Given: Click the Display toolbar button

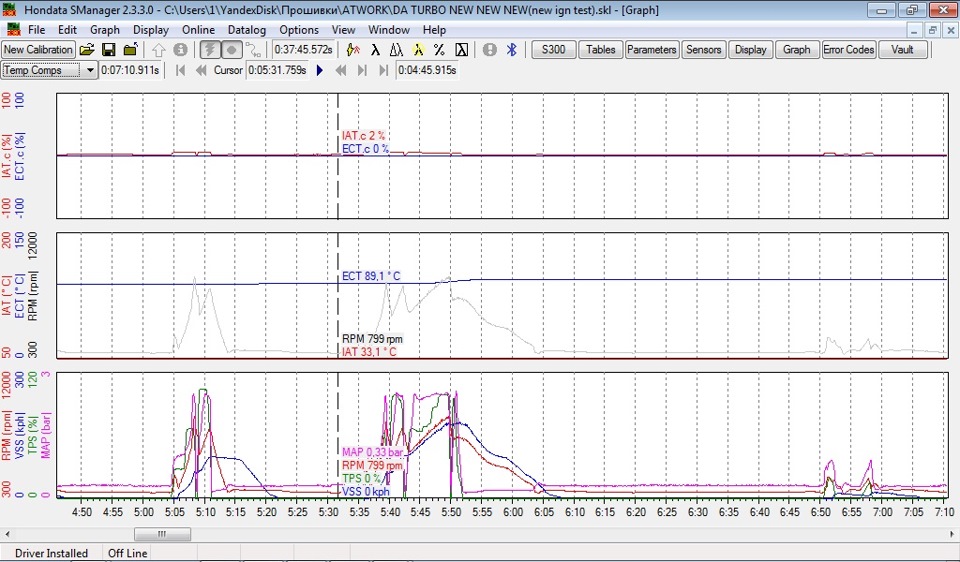Looking at the screenshot, I should [751, 50].
